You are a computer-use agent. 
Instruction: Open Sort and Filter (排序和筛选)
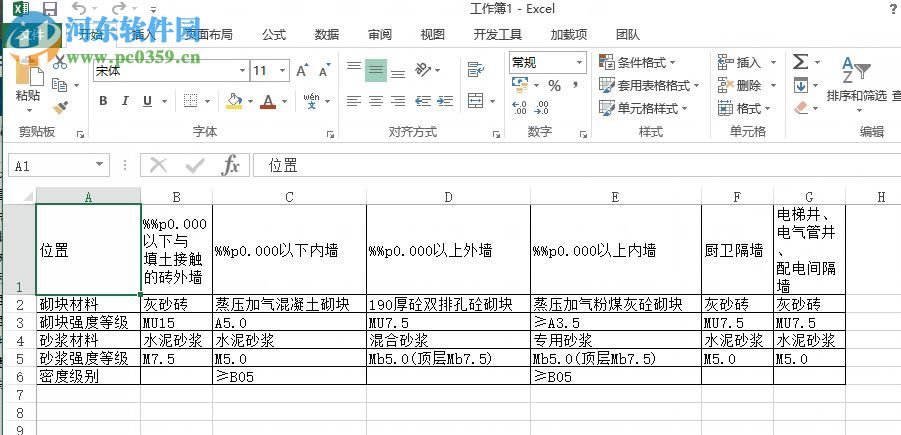857,83
